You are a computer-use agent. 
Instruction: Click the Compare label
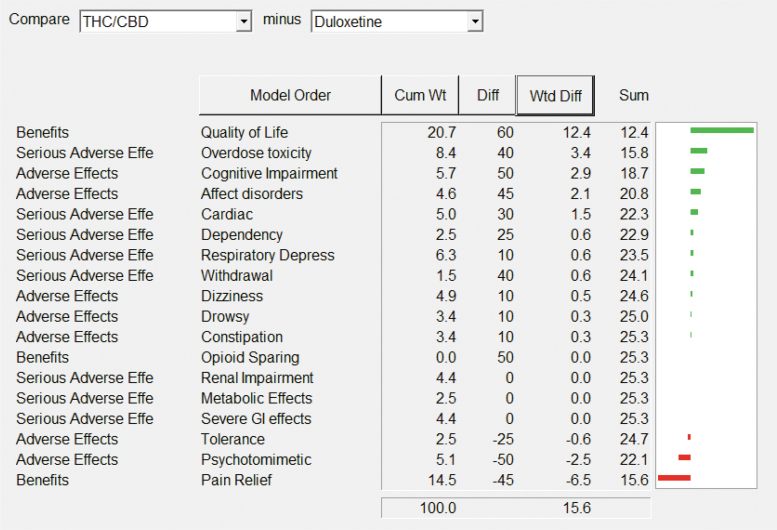(39, 19)
